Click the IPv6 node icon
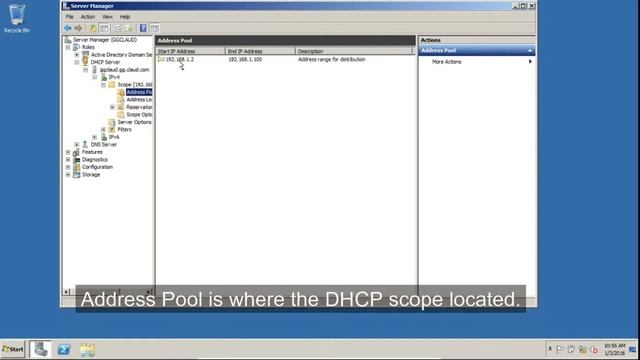The width and height of the screenshot is (640, 360). tap(104, 137)
